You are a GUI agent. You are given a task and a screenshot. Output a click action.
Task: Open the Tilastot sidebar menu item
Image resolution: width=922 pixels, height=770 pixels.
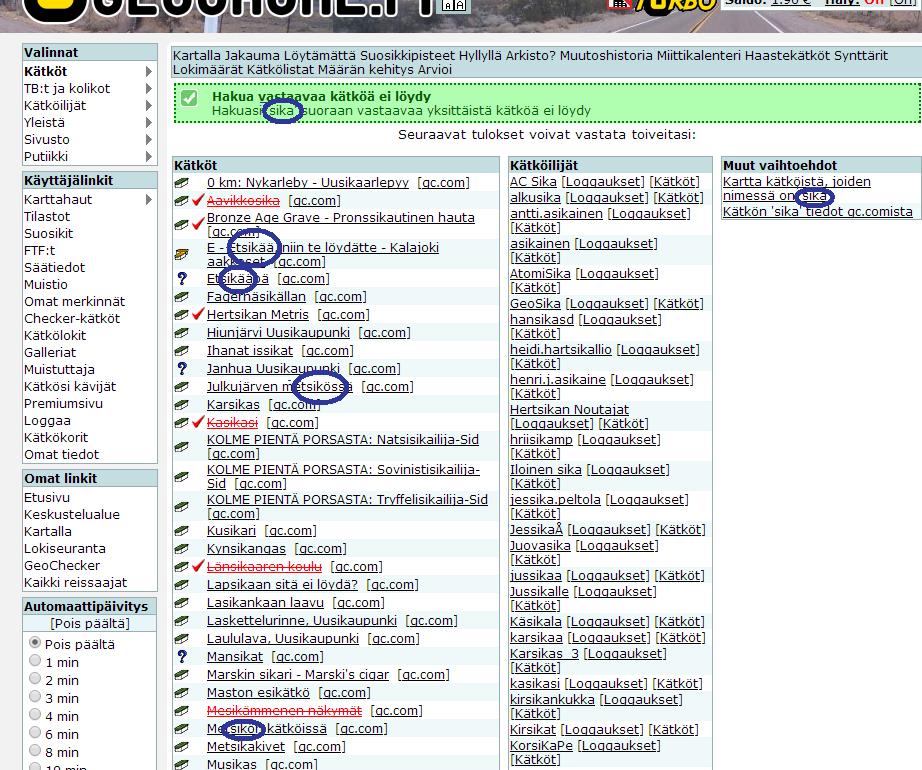[47, 216]
